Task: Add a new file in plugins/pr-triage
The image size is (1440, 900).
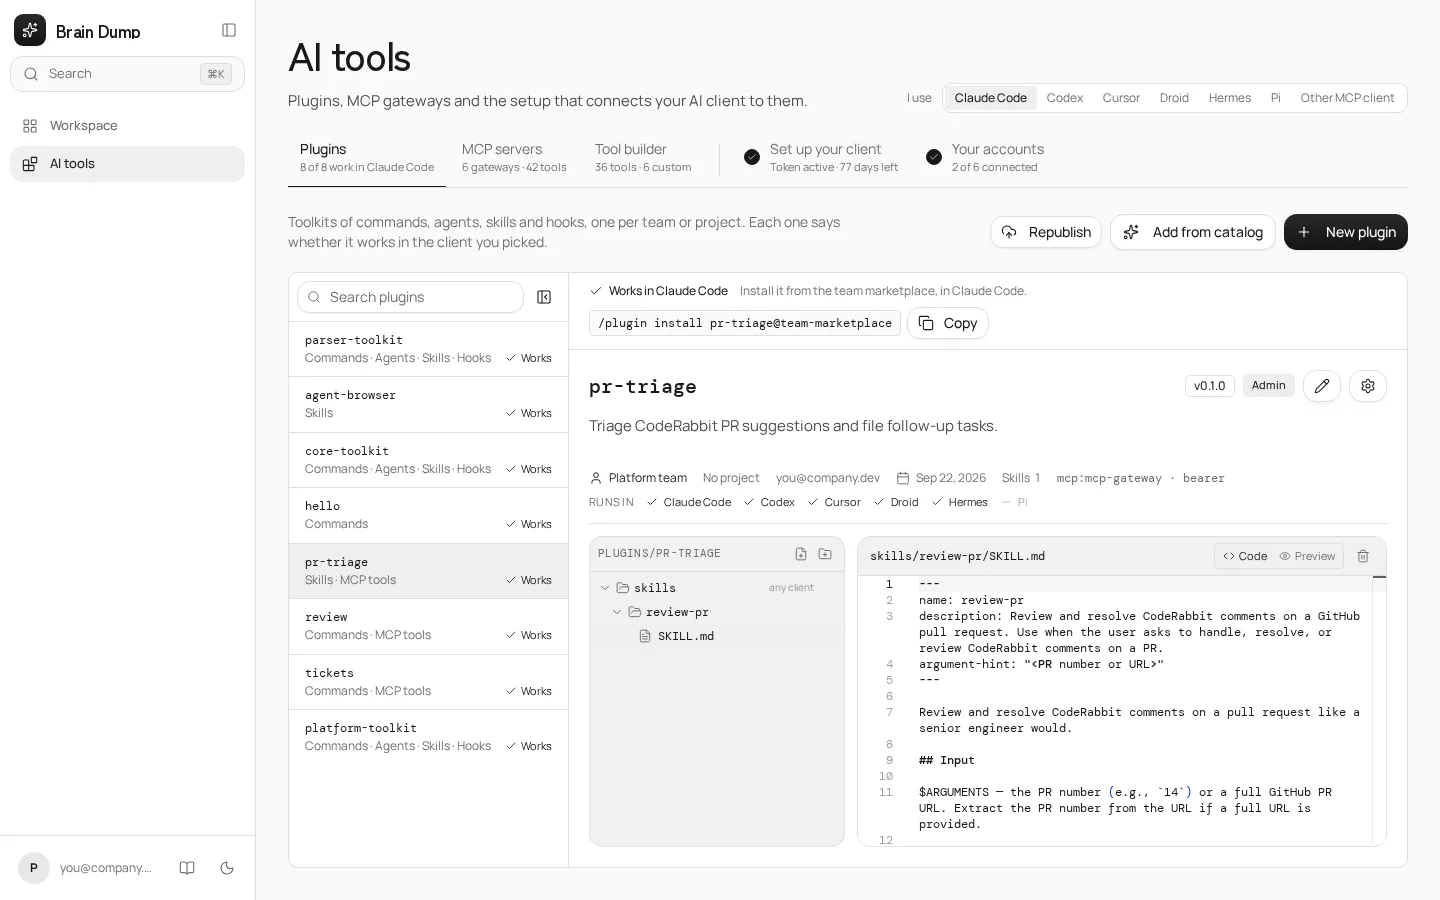Action: pos(801,554)
